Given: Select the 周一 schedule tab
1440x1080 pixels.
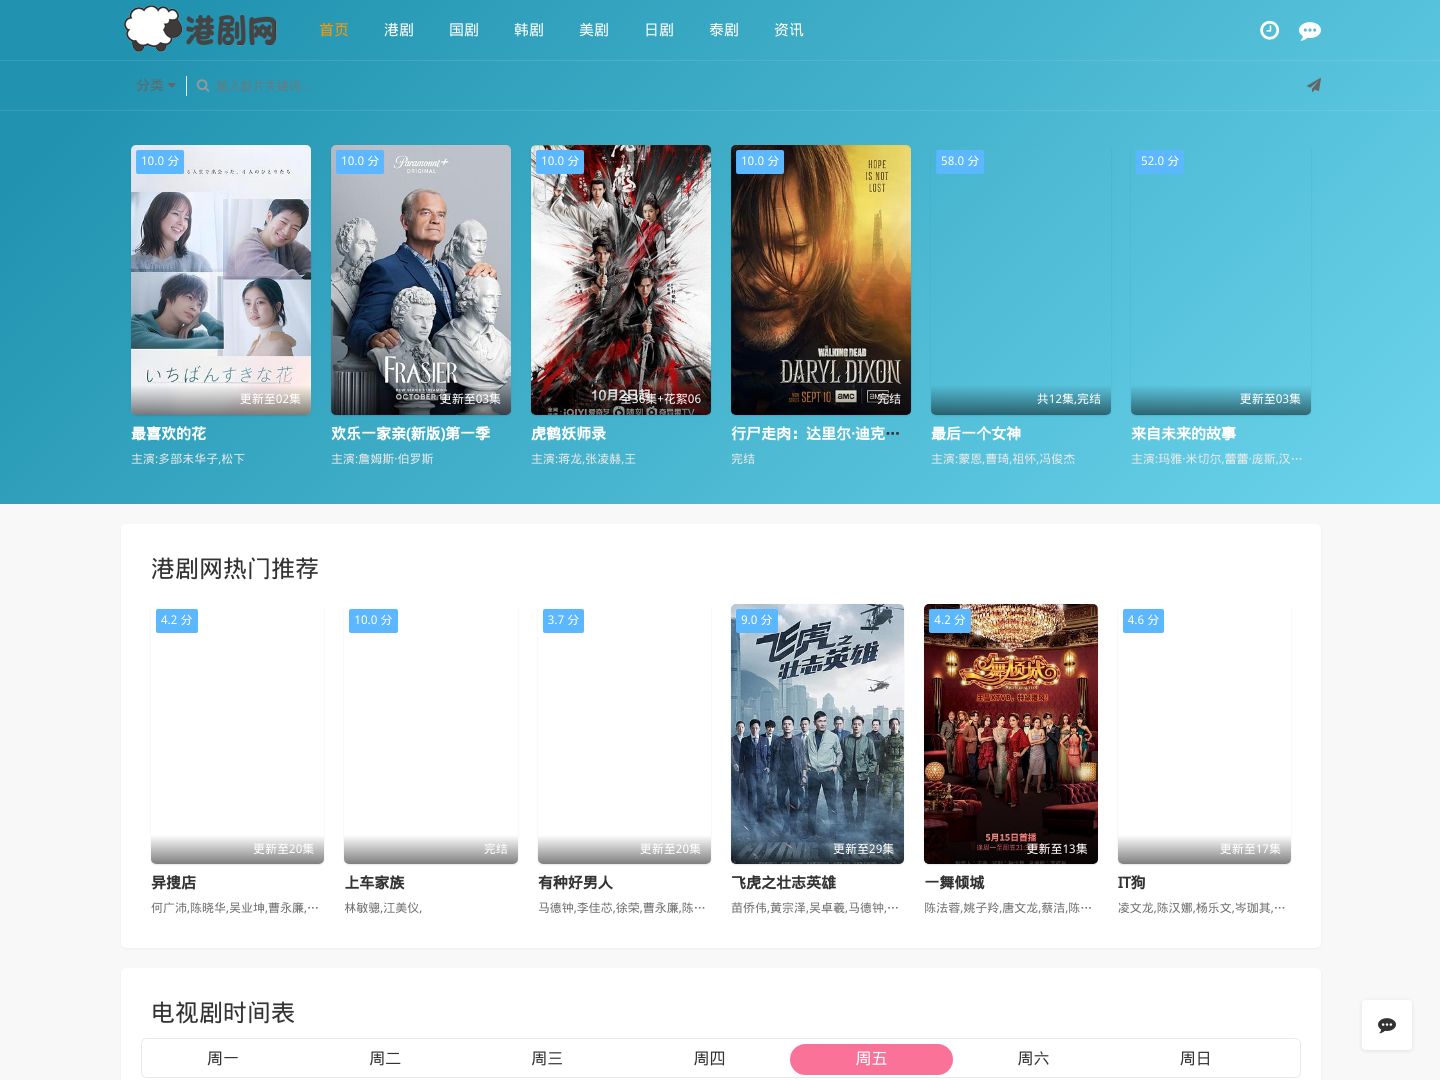Looking at the screenshot, I should [x=223, y=1058].
